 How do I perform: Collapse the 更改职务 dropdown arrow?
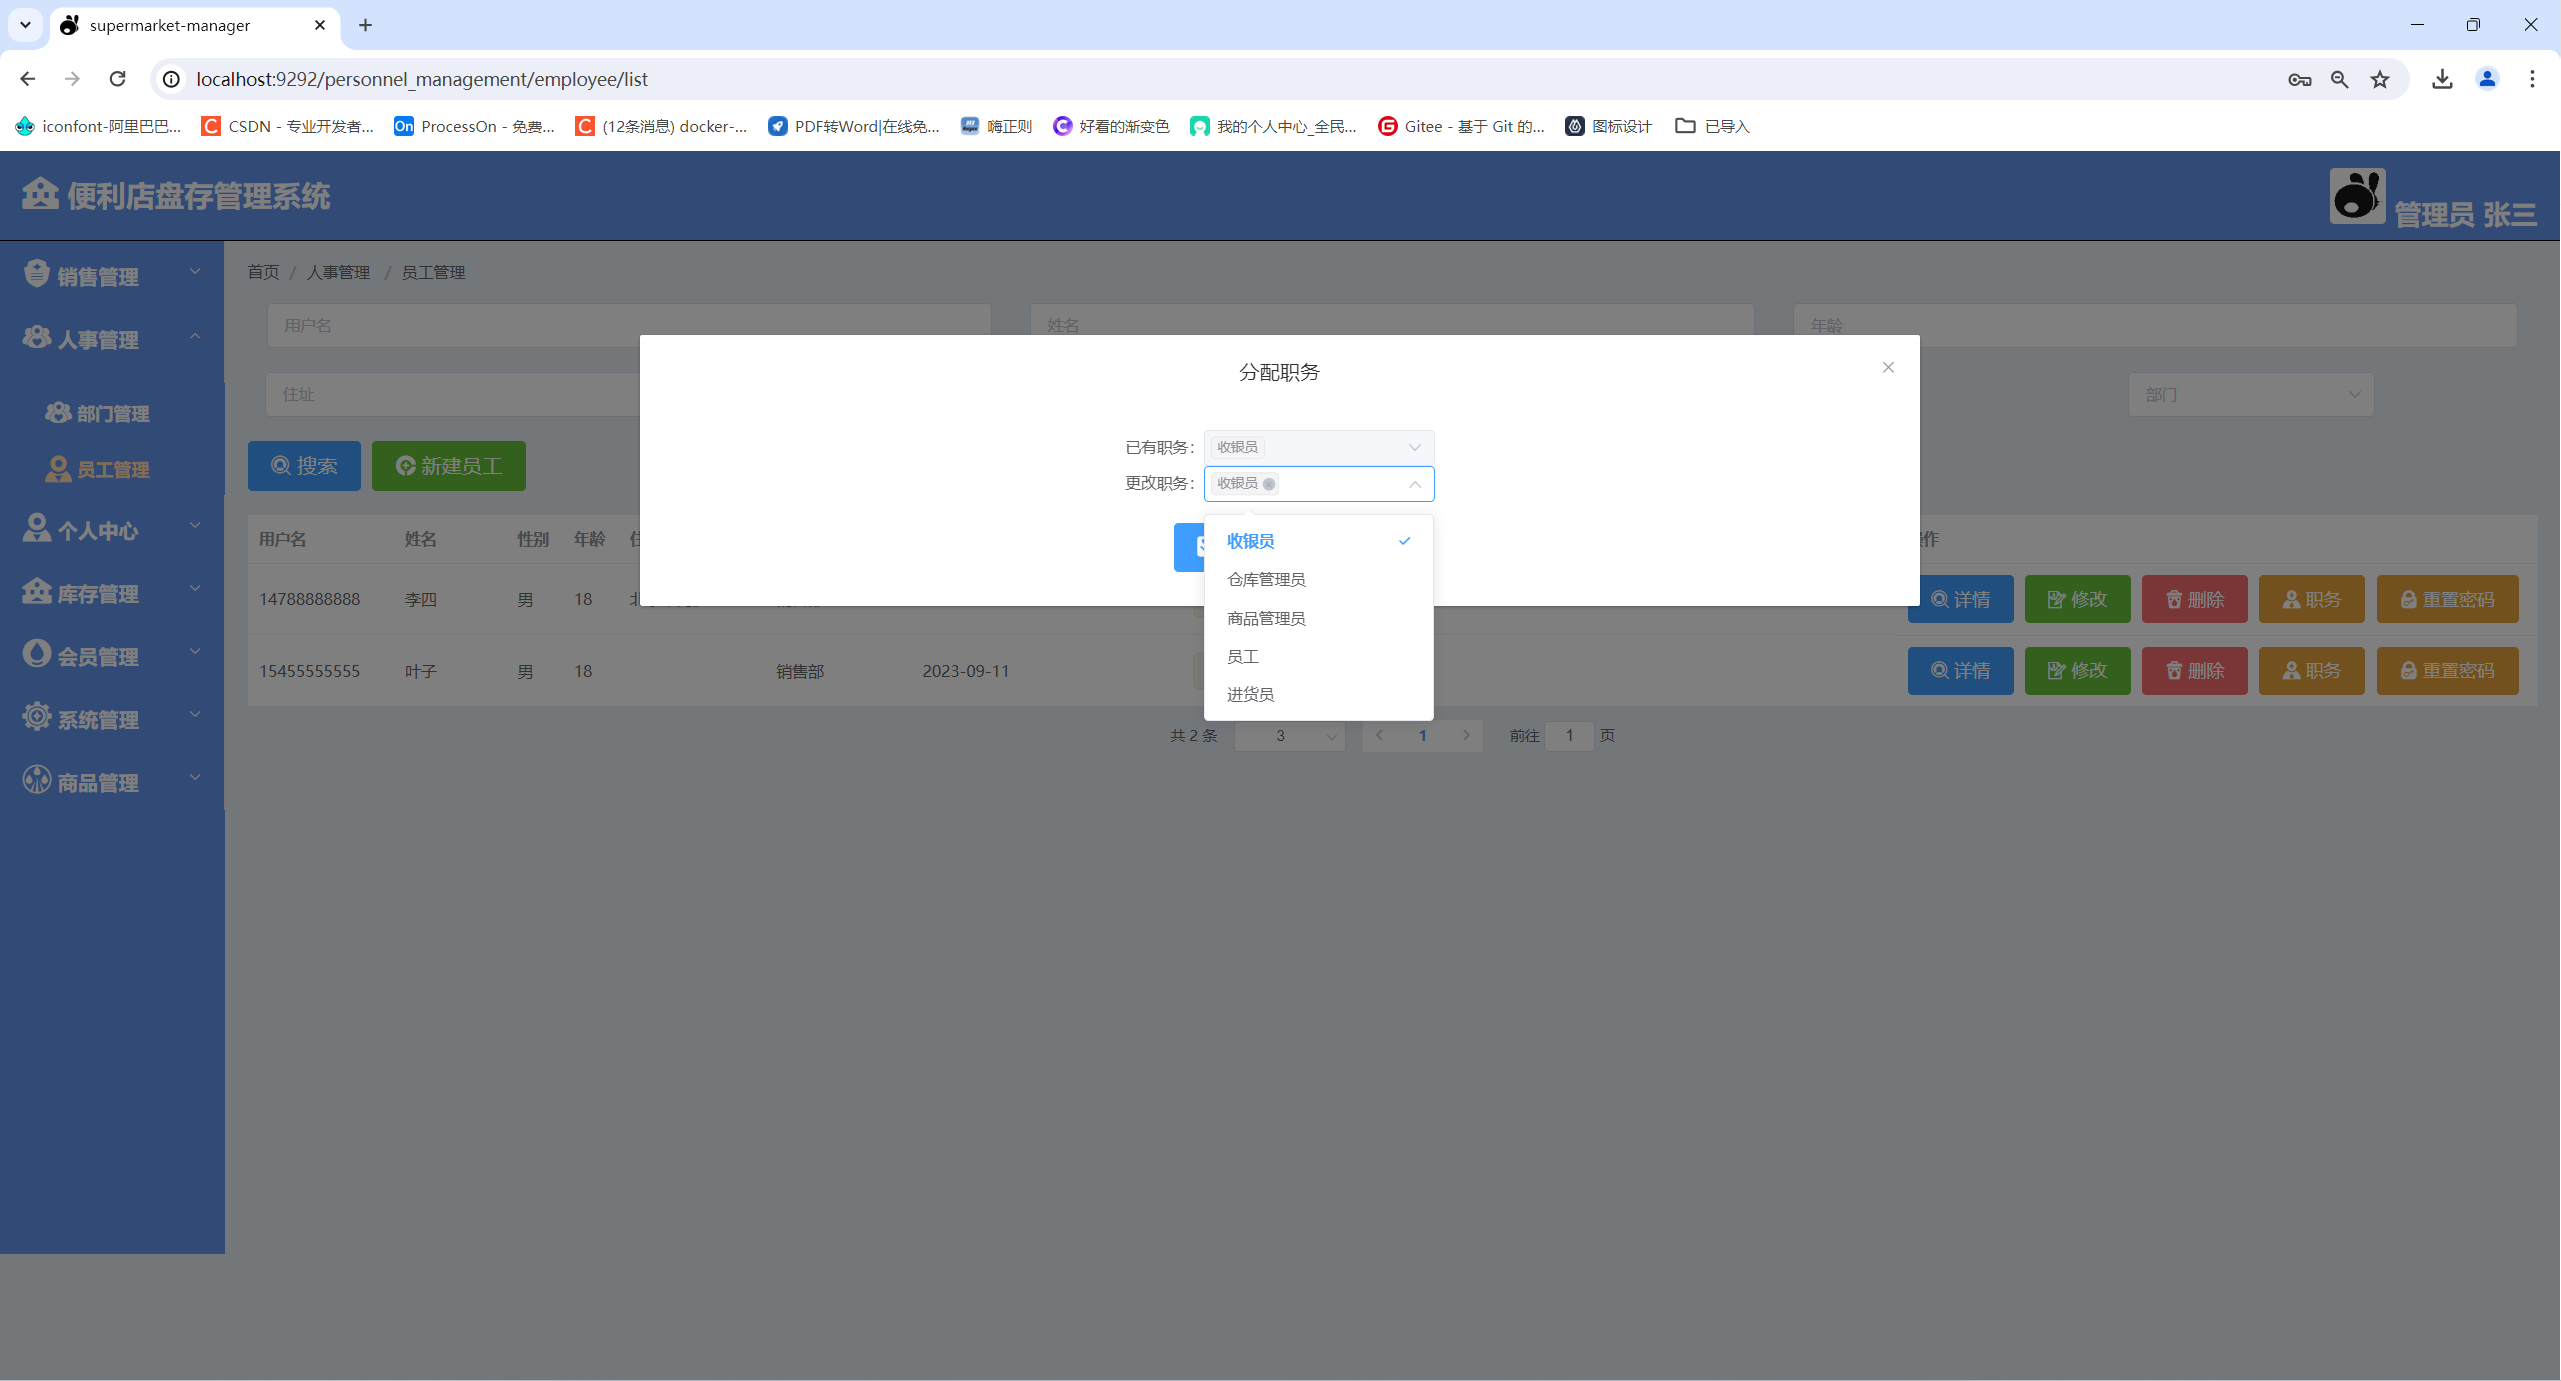[1414, 484]
